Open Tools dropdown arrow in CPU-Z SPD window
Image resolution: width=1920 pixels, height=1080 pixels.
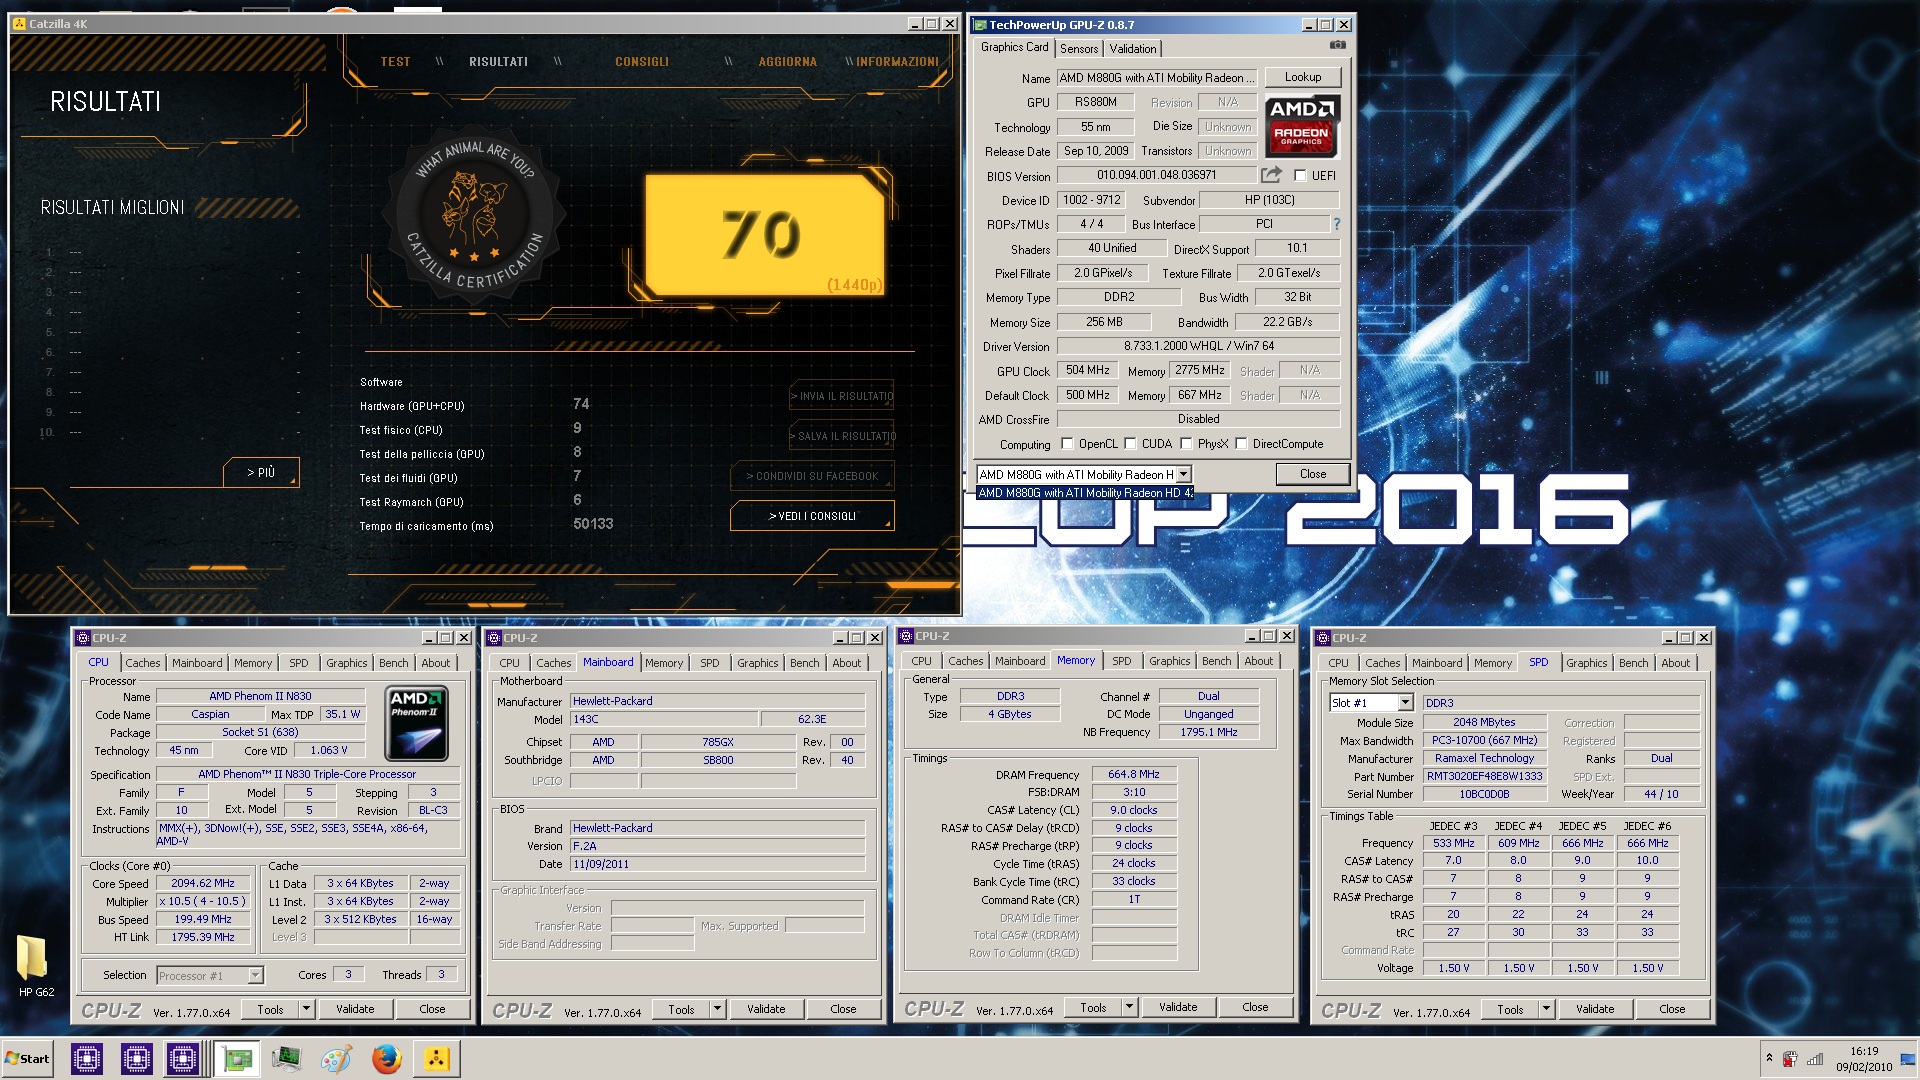(x=1546, y=1009)
